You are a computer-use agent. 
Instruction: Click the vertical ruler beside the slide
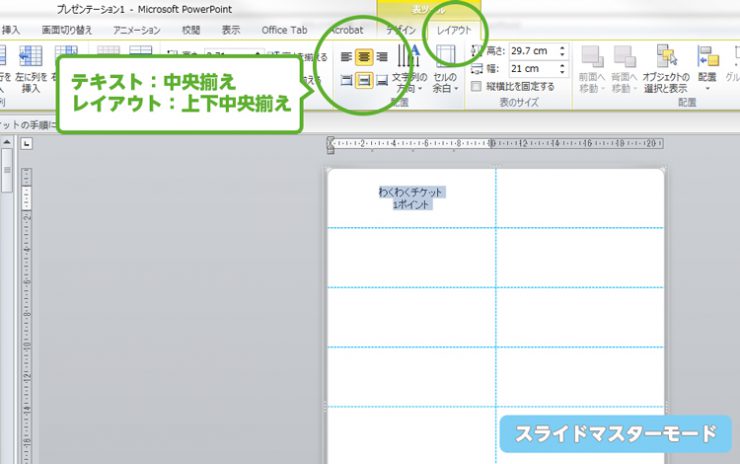coord(27,315)
